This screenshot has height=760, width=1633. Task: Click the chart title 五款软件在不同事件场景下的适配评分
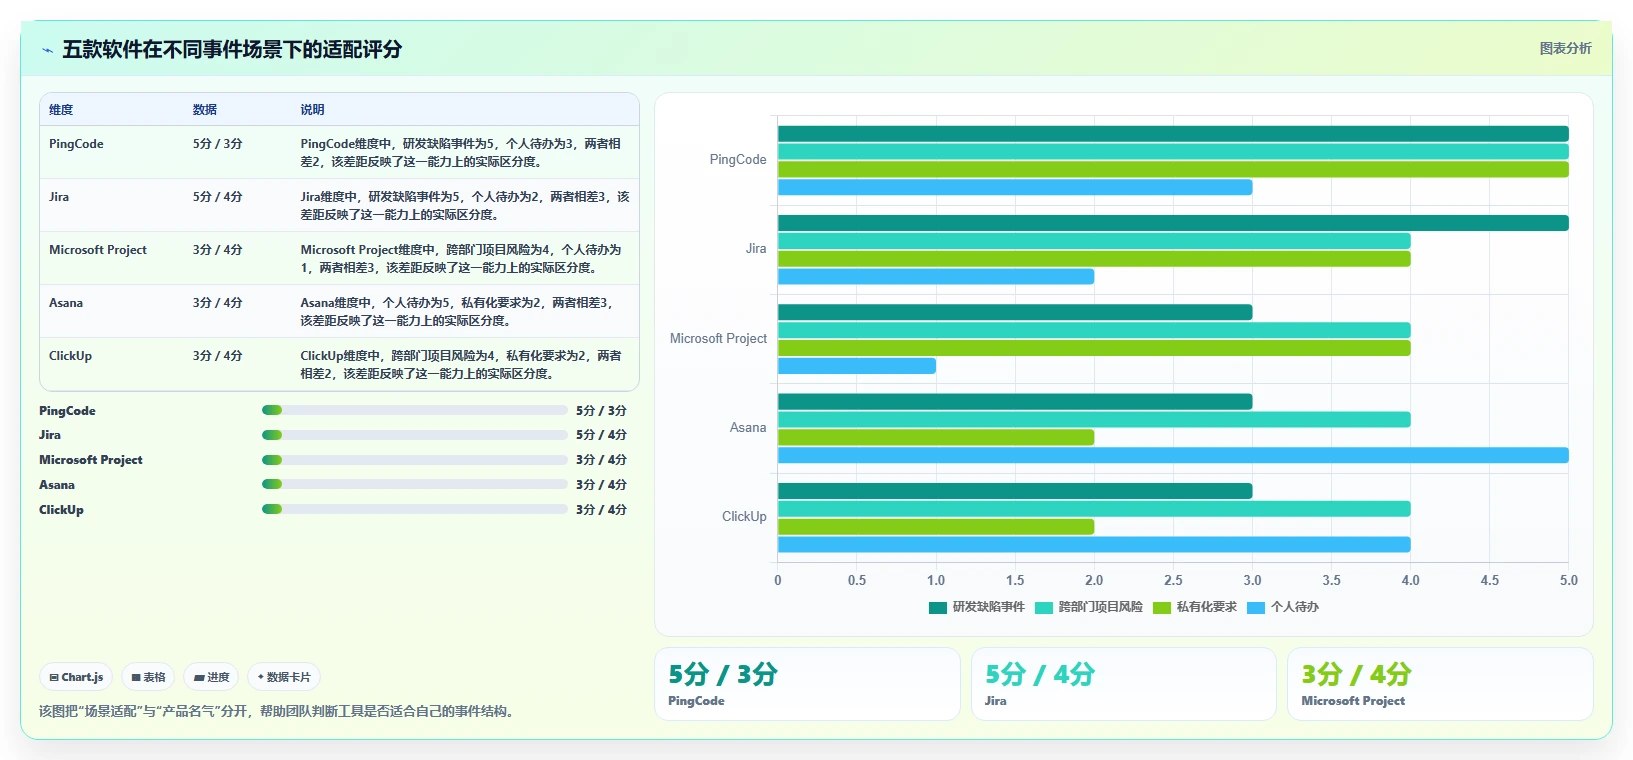point(232,50)
